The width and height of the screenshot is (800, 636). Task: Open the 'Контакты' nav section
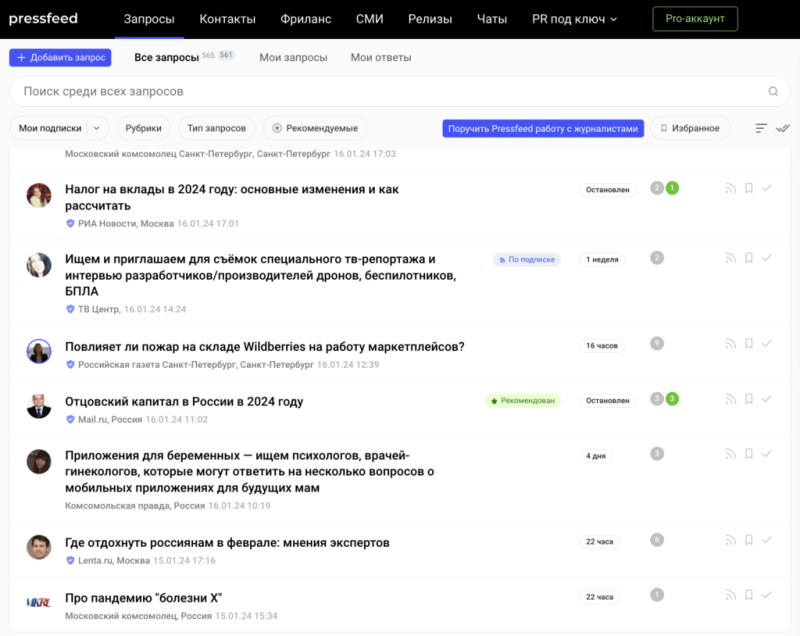point(228,19)
